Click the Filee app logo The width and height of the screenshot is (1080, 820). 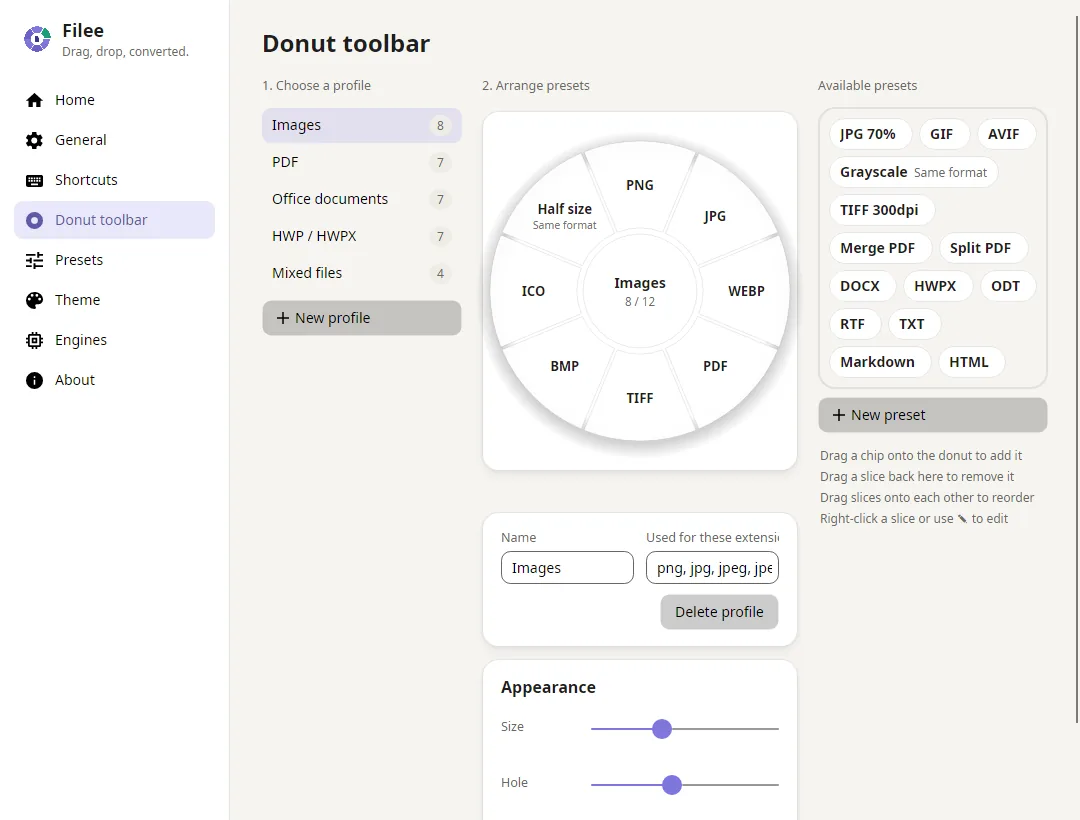tap(37, 39)
